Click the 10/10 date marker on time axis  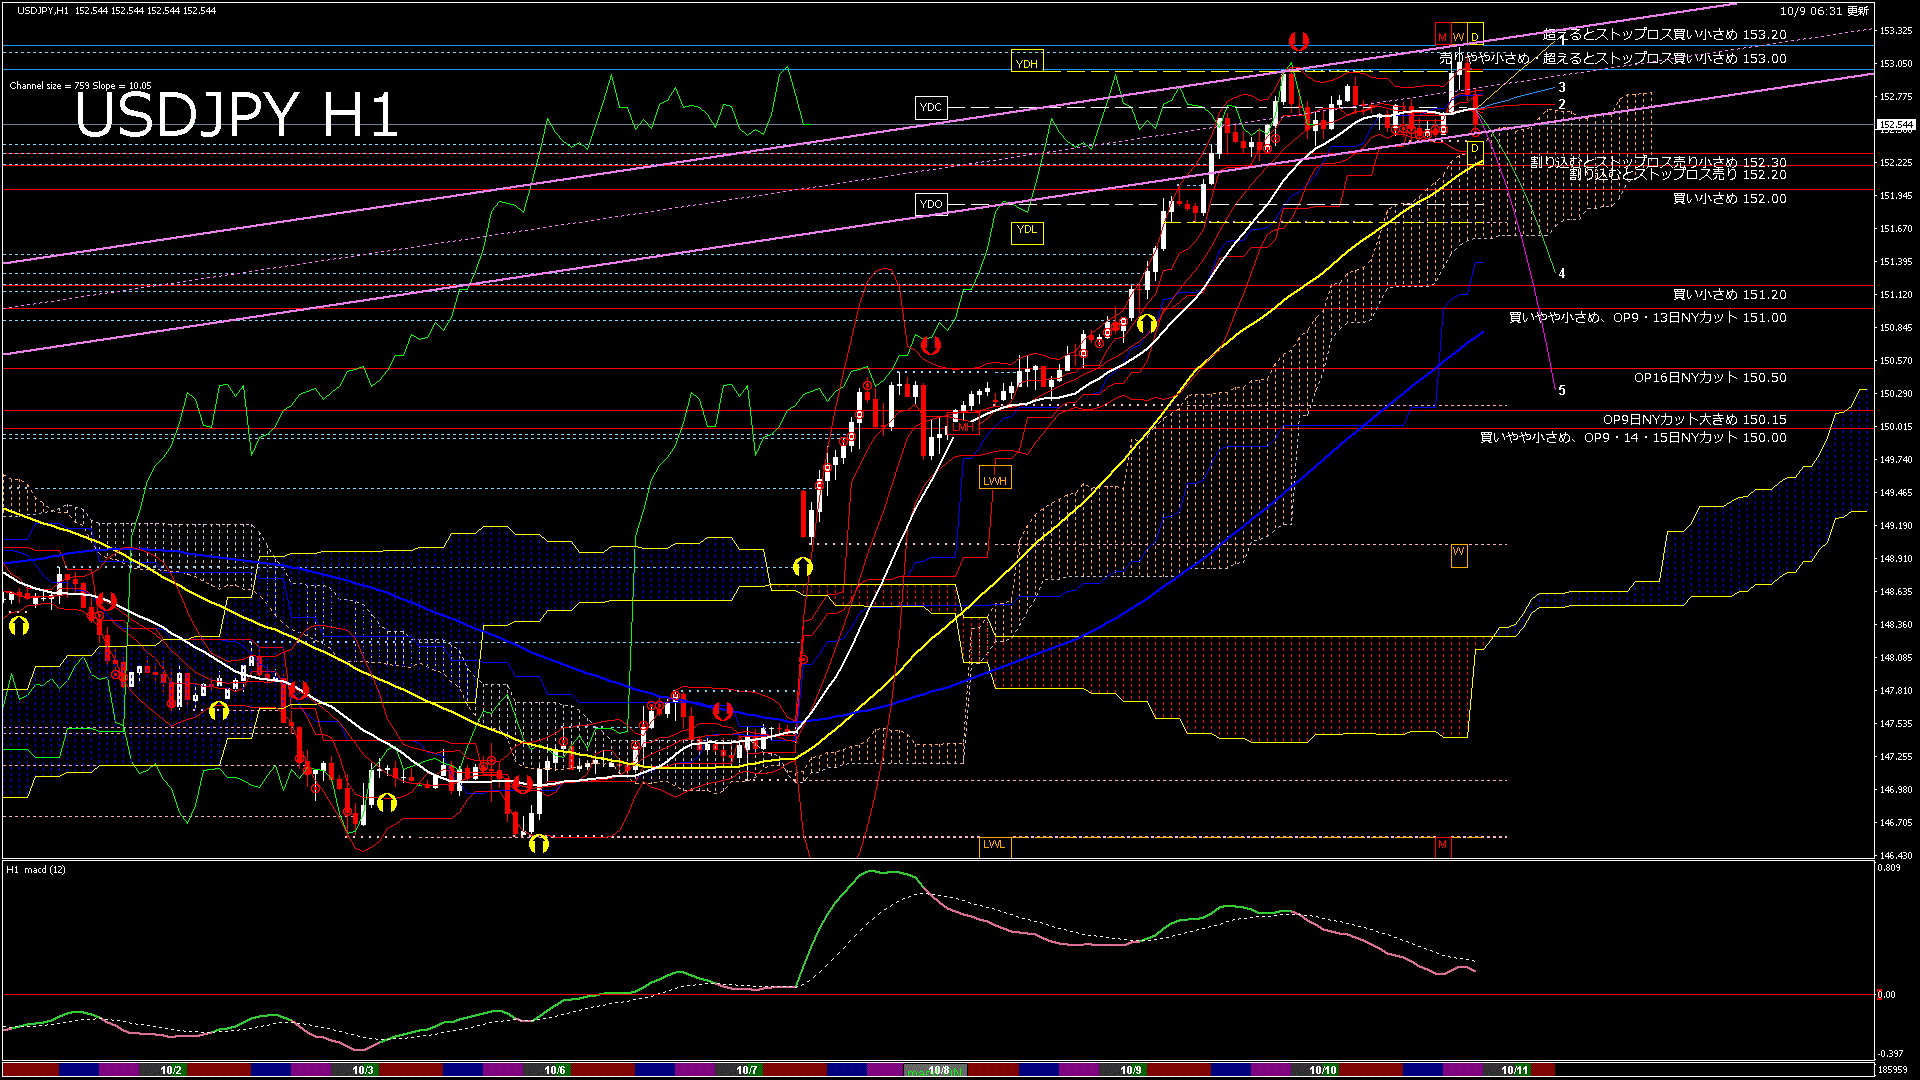pyautogui.click(x=1322, y=1070)
